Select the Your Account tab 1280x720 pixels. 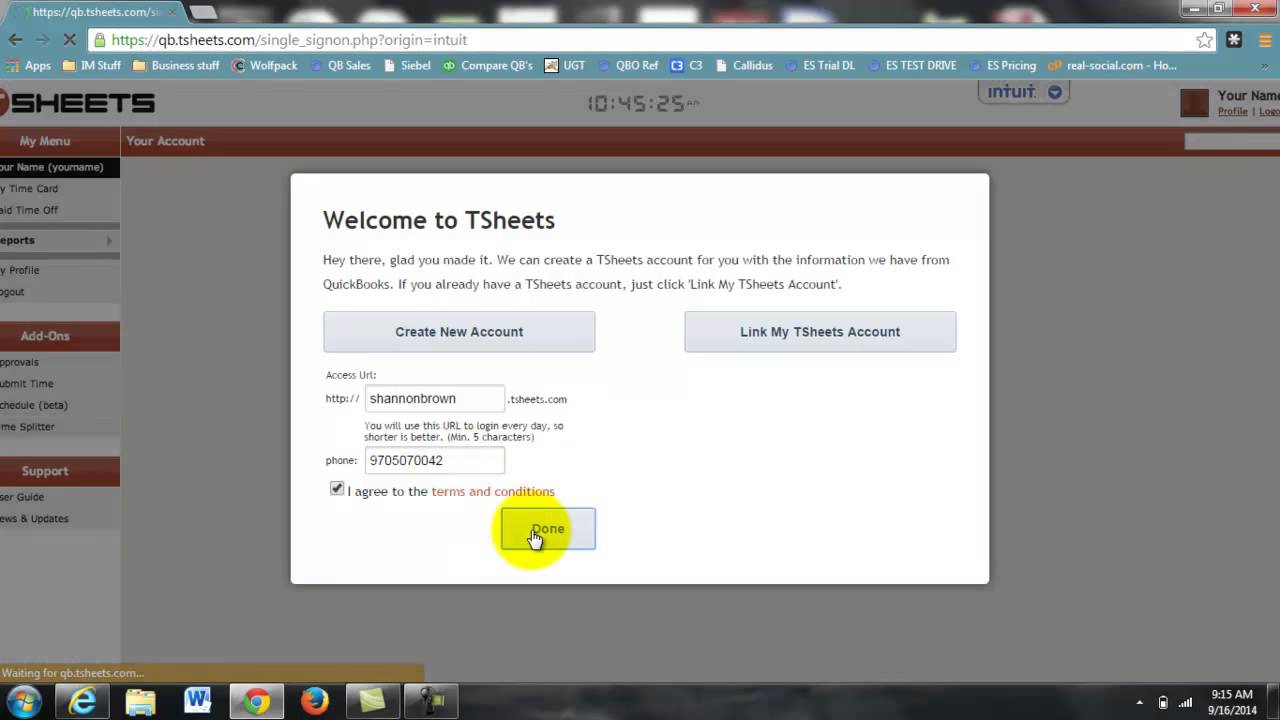point(165,141)
